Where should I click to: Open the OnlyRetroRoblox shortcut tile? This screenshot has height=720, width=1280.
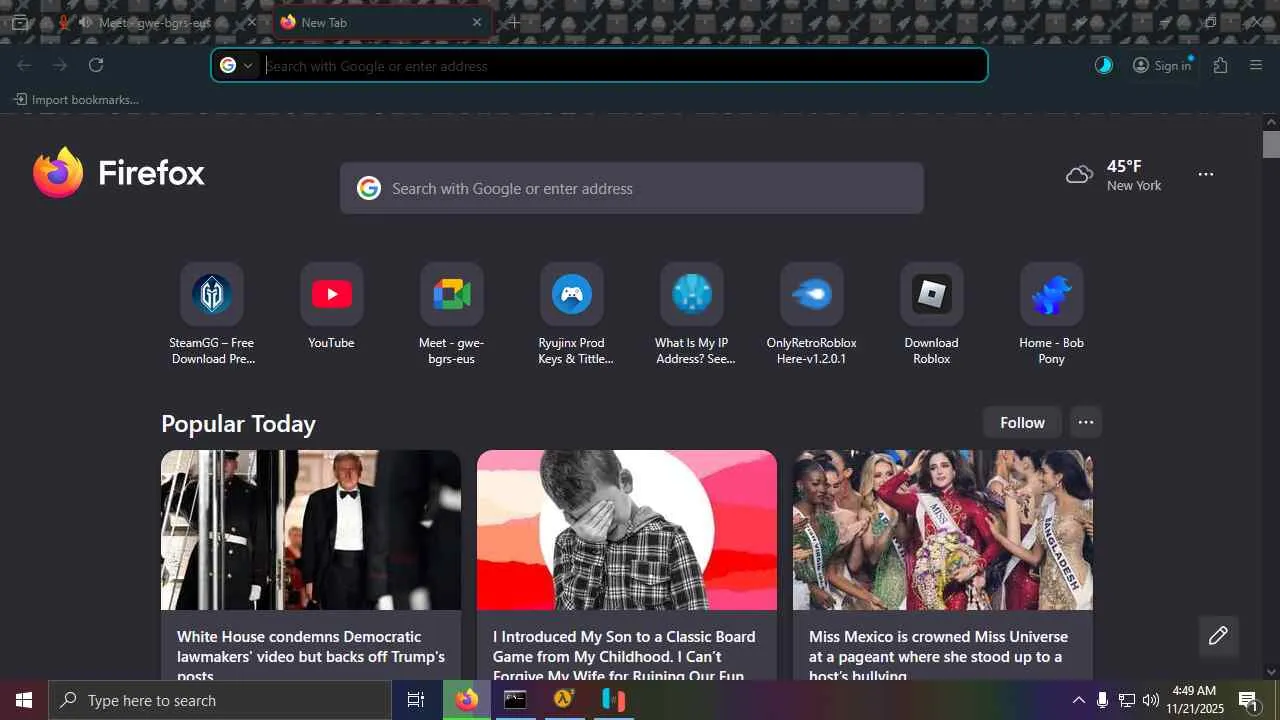pyautogui.click(x=812, y=294)
